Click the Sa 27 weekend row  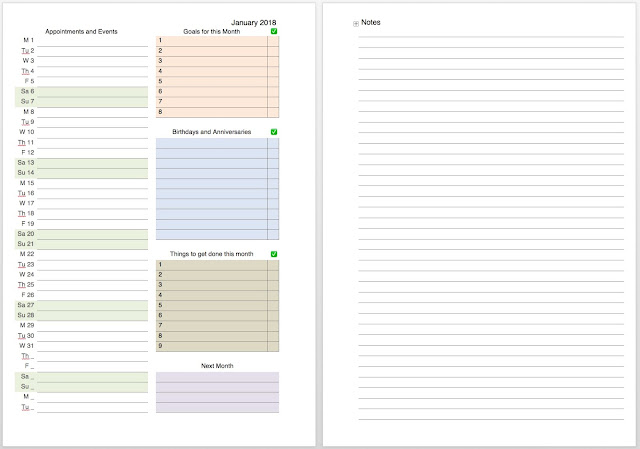pyautogui.click(x=82, y=306)
